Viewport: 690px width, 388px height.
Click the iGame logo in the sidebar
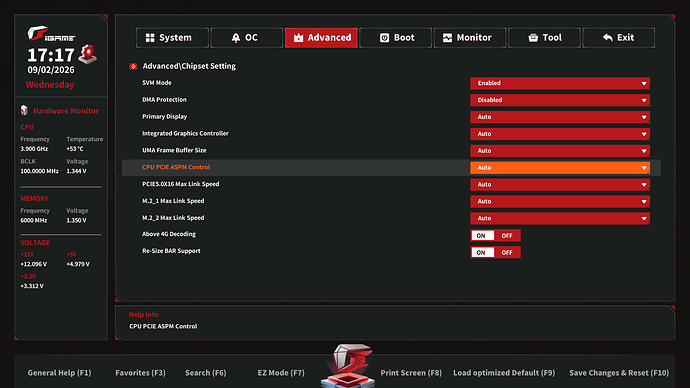click(x=51, y=34)
